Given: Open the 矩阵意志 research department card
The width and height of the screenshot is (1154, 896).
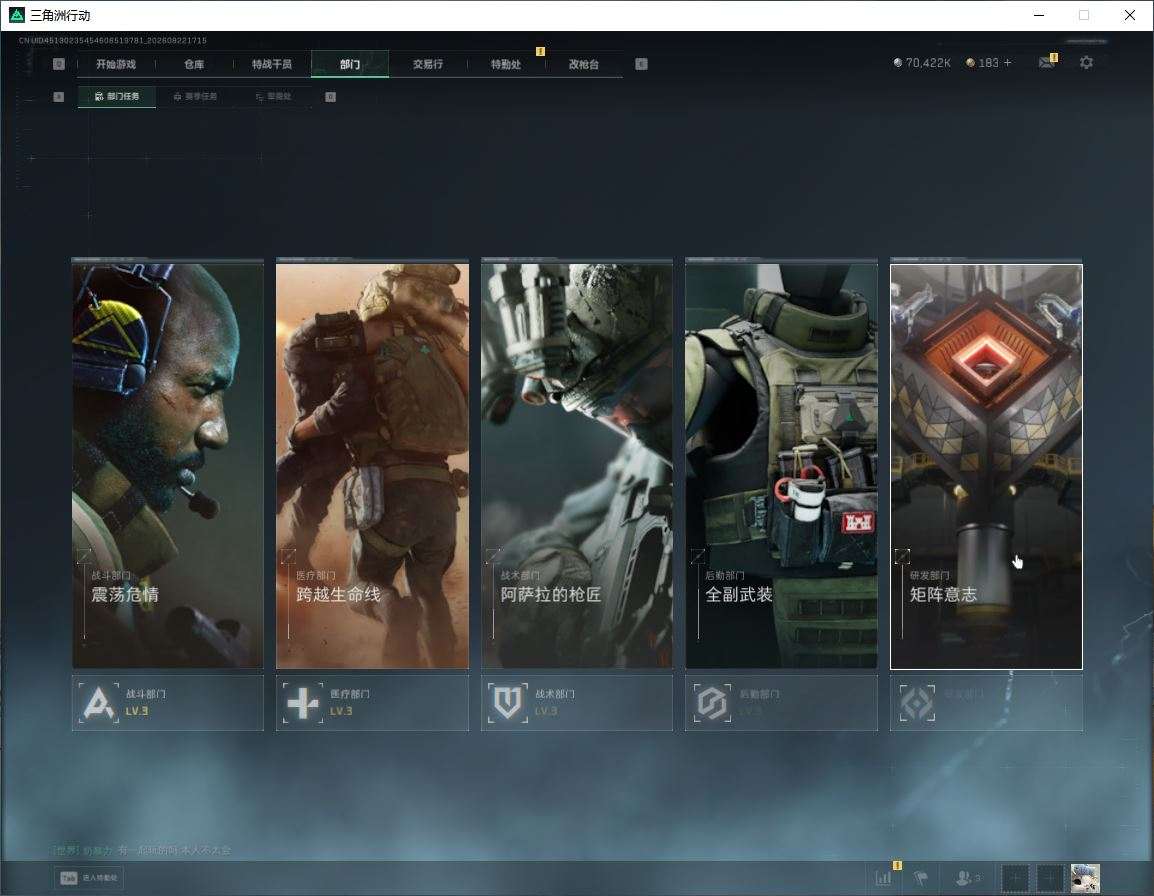Looking at the screenshot, I should 986,466.
